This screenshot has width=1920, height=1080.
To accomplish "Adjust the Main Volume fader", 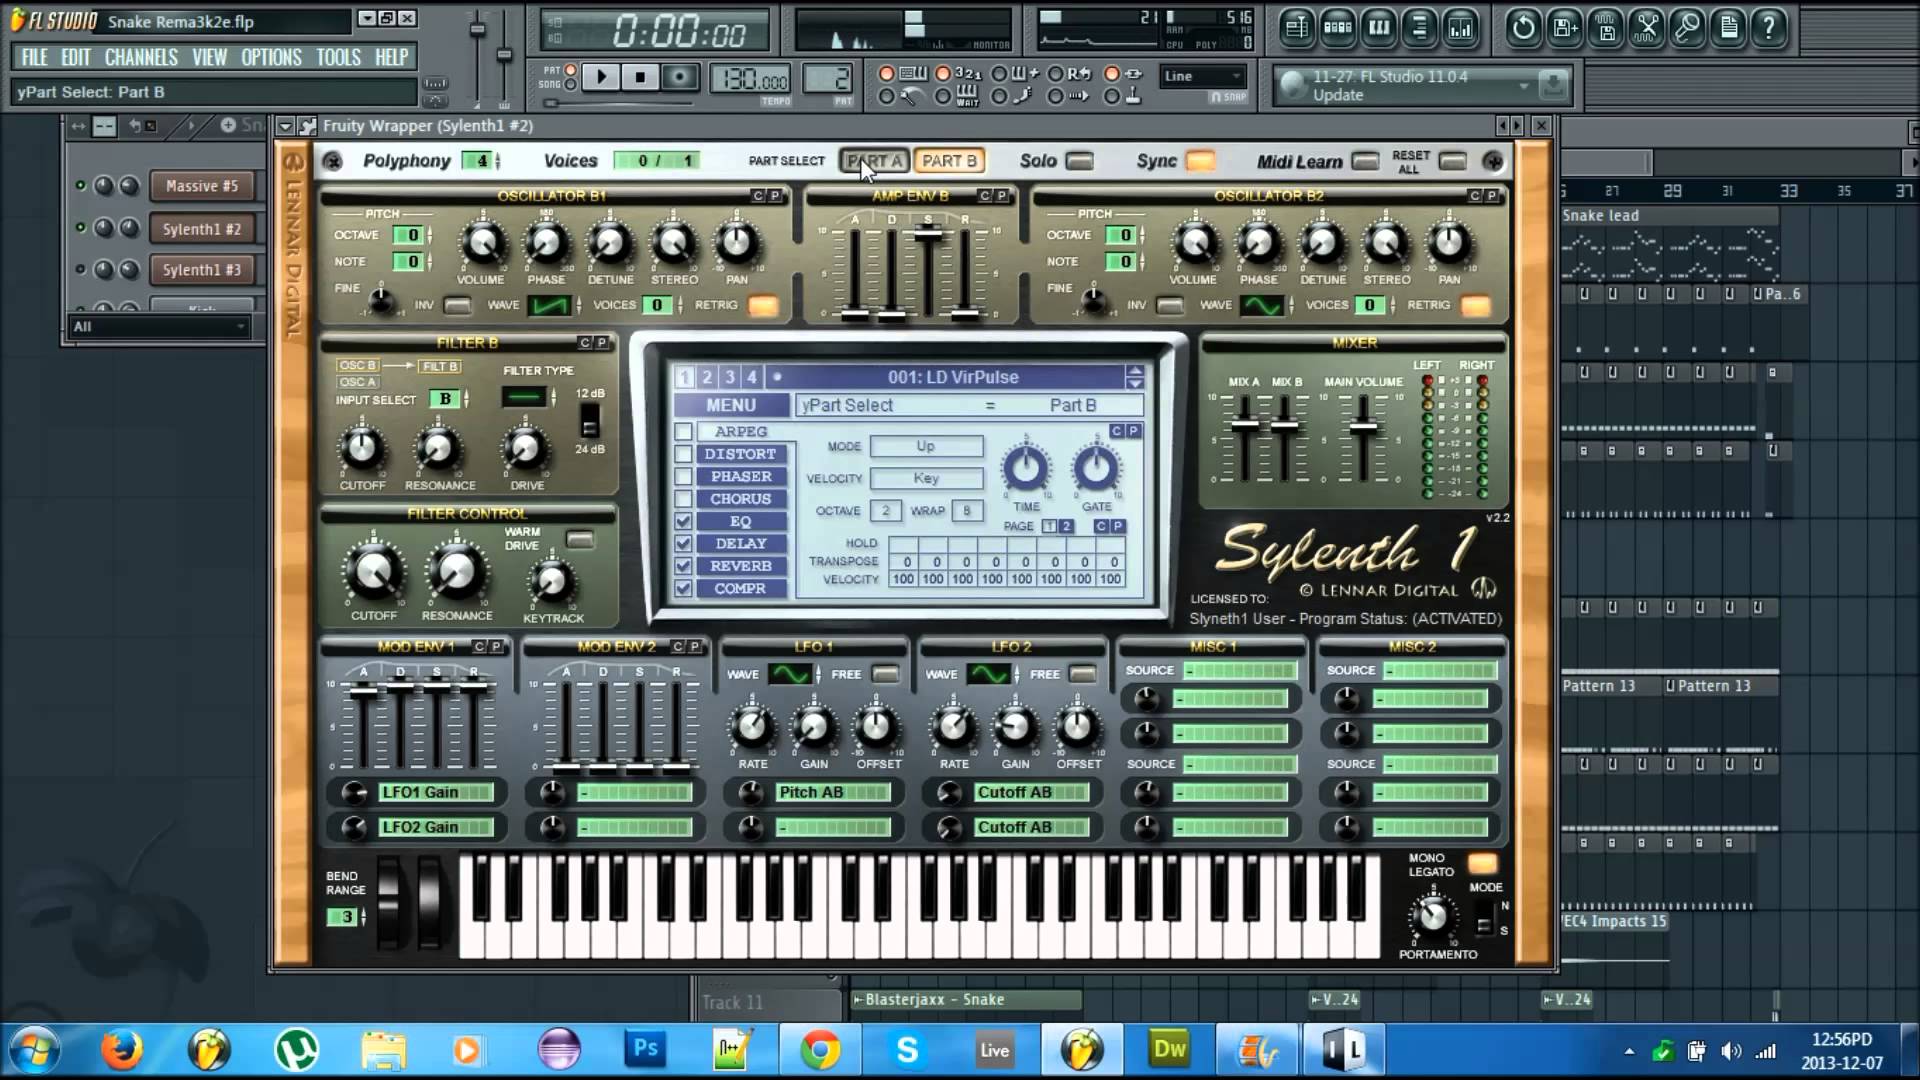I will [1363, 428].
